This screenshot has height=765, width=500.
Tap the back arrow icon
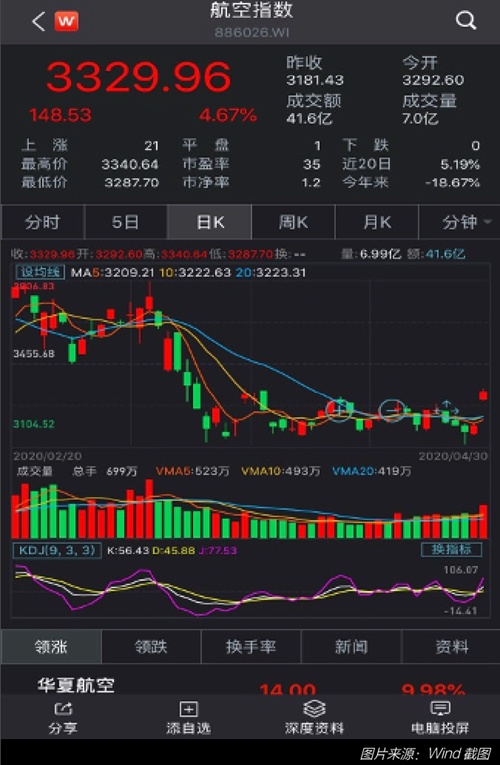click(x=39, y=21)
